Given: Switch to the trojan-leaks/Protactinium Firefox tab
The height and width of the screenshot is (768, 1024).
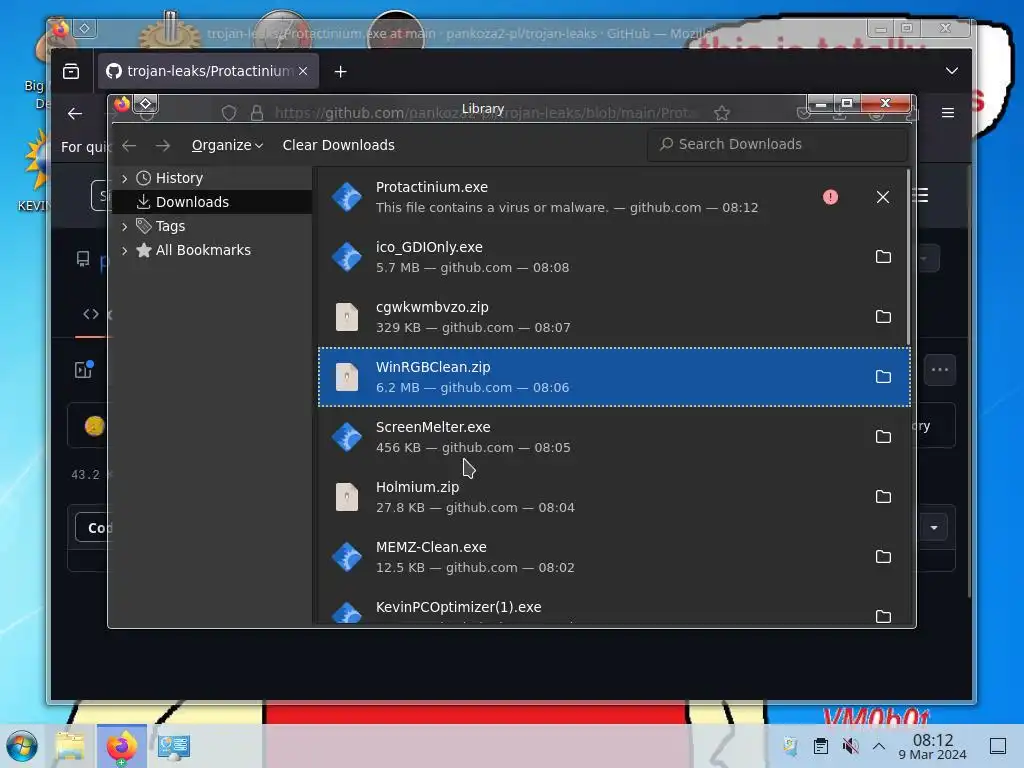Looking at the screenshot, I should pos(208,71).
